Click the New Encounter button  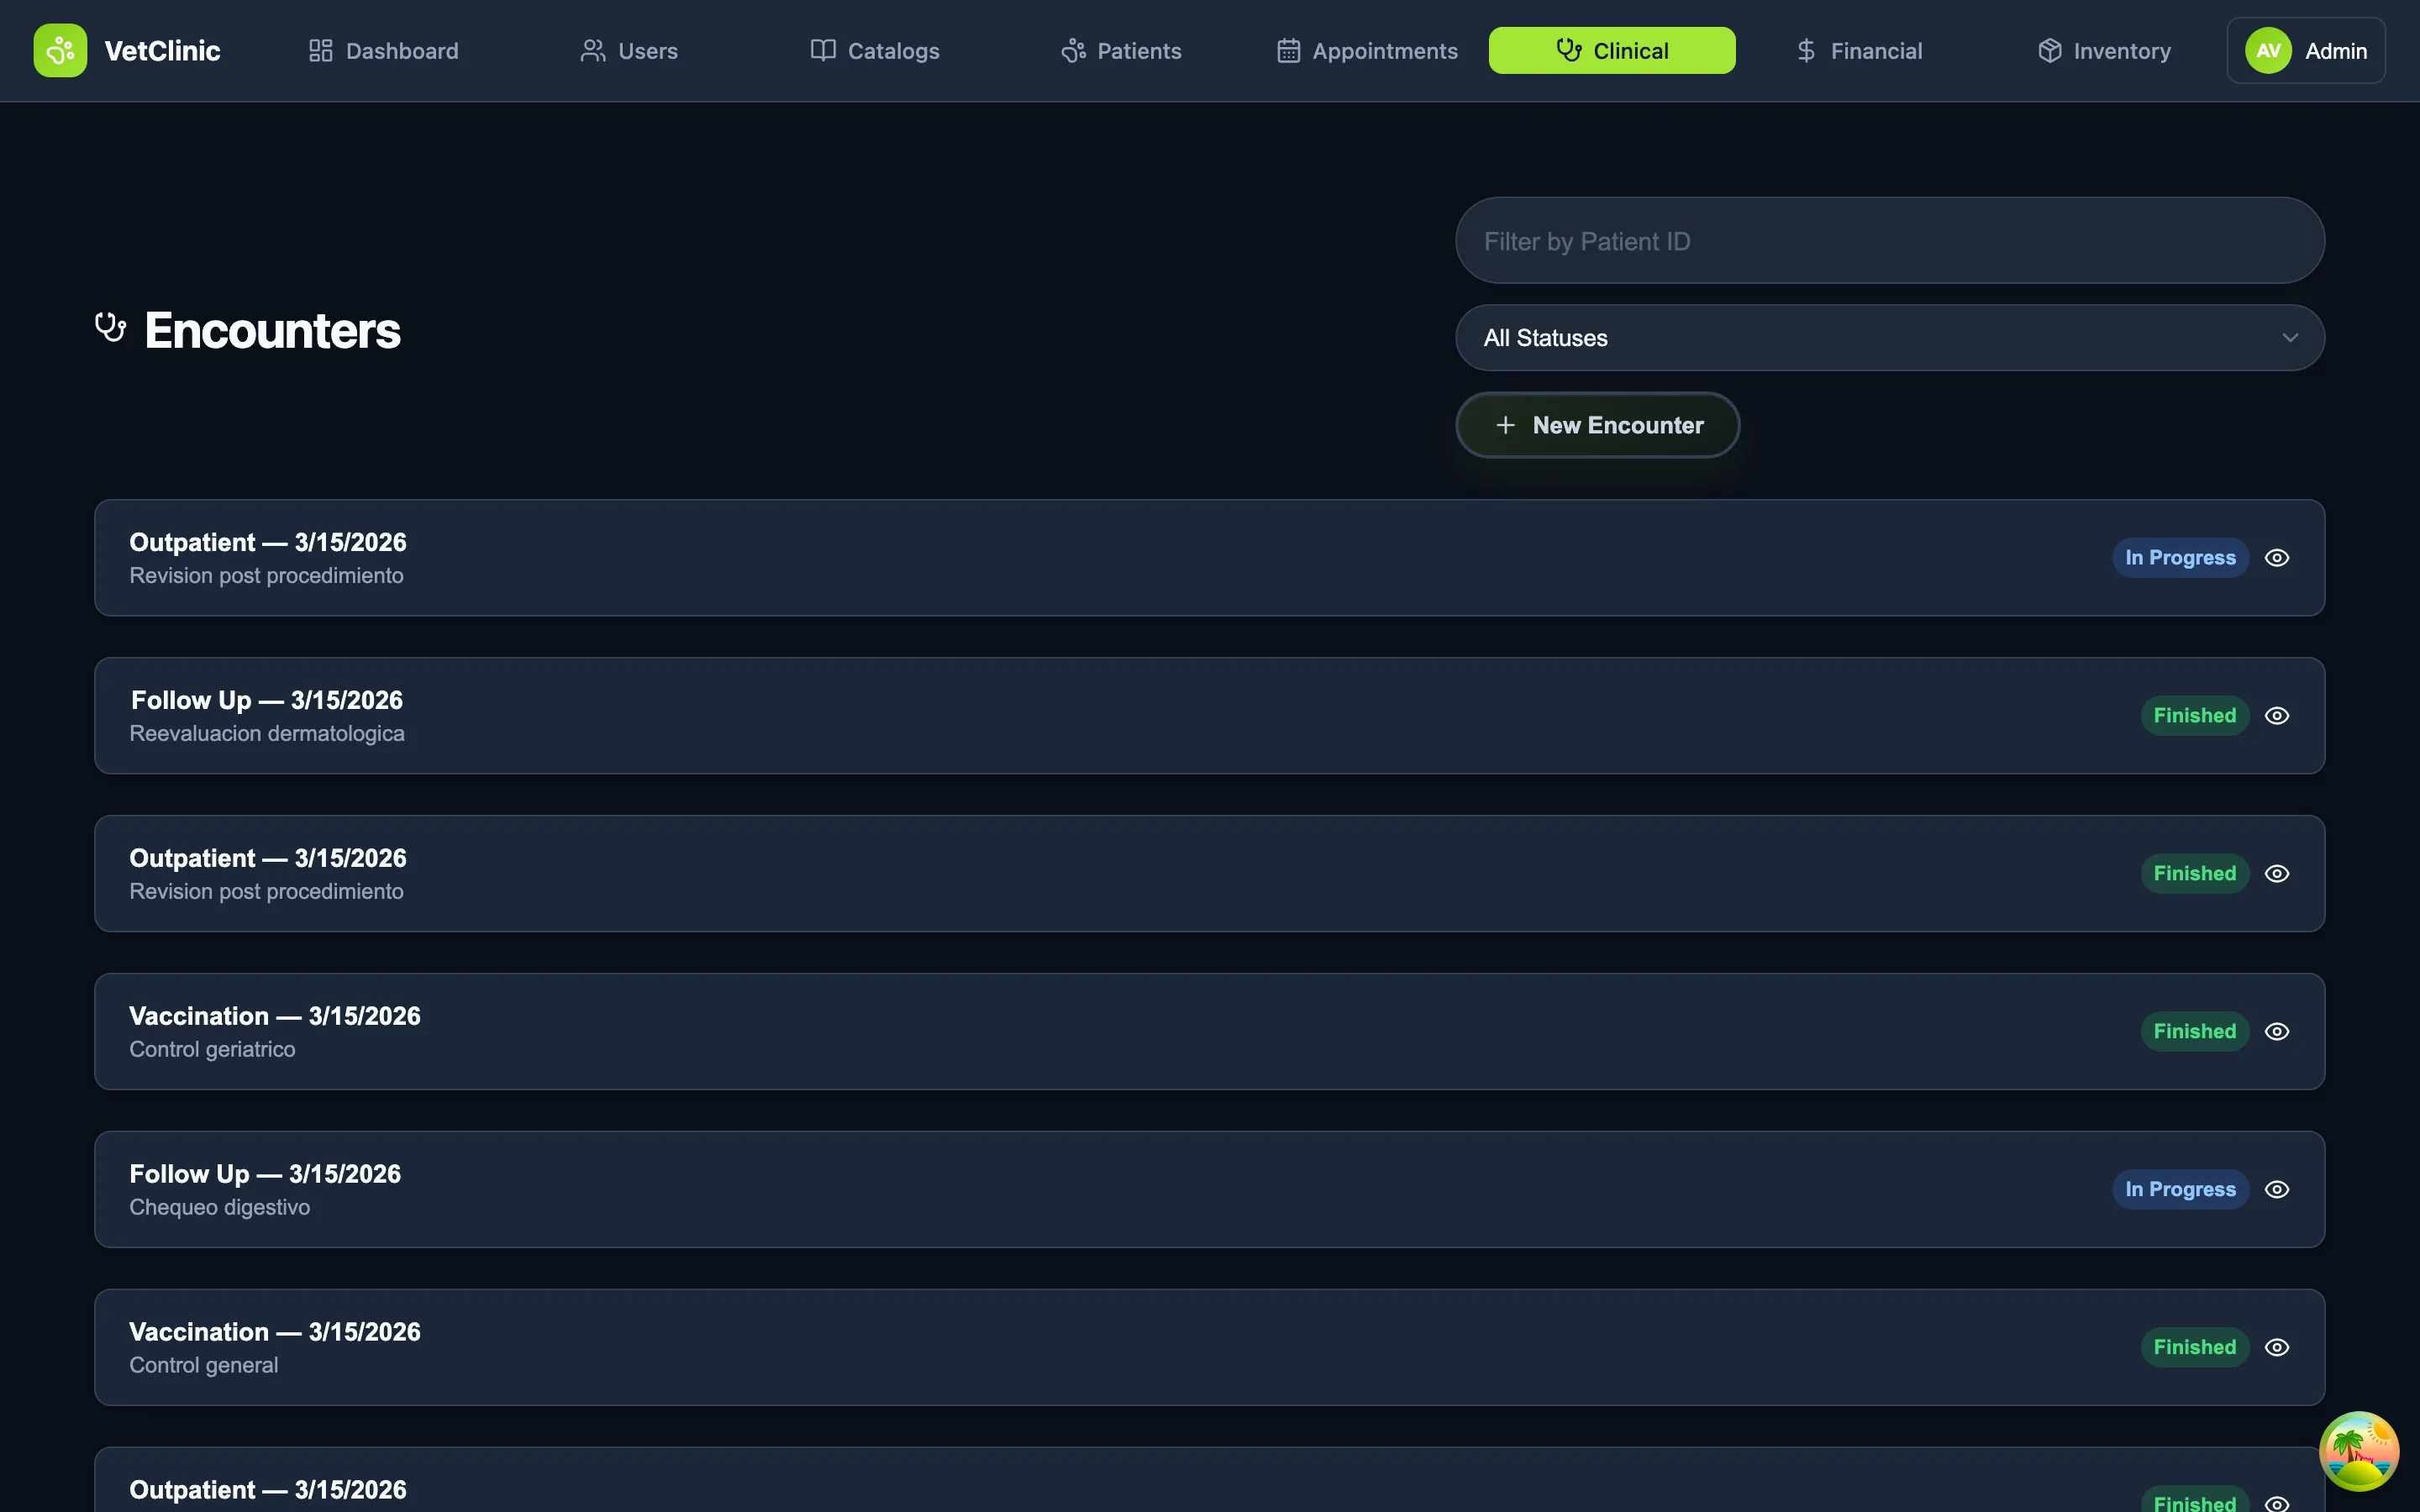1597,425
